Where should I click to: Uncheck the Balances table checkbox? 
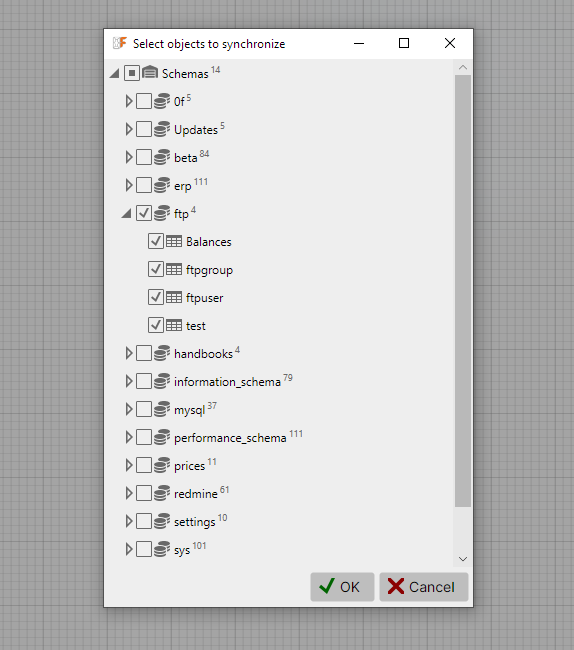[156, 241]
